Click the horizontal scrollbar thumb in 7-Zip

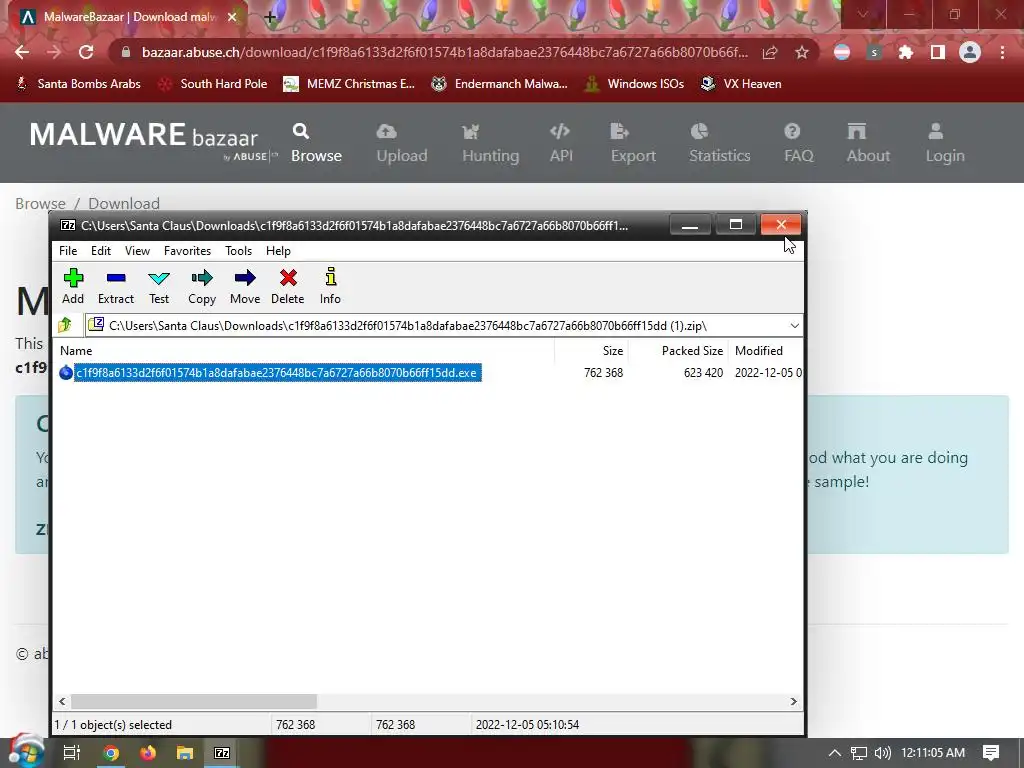194,701
